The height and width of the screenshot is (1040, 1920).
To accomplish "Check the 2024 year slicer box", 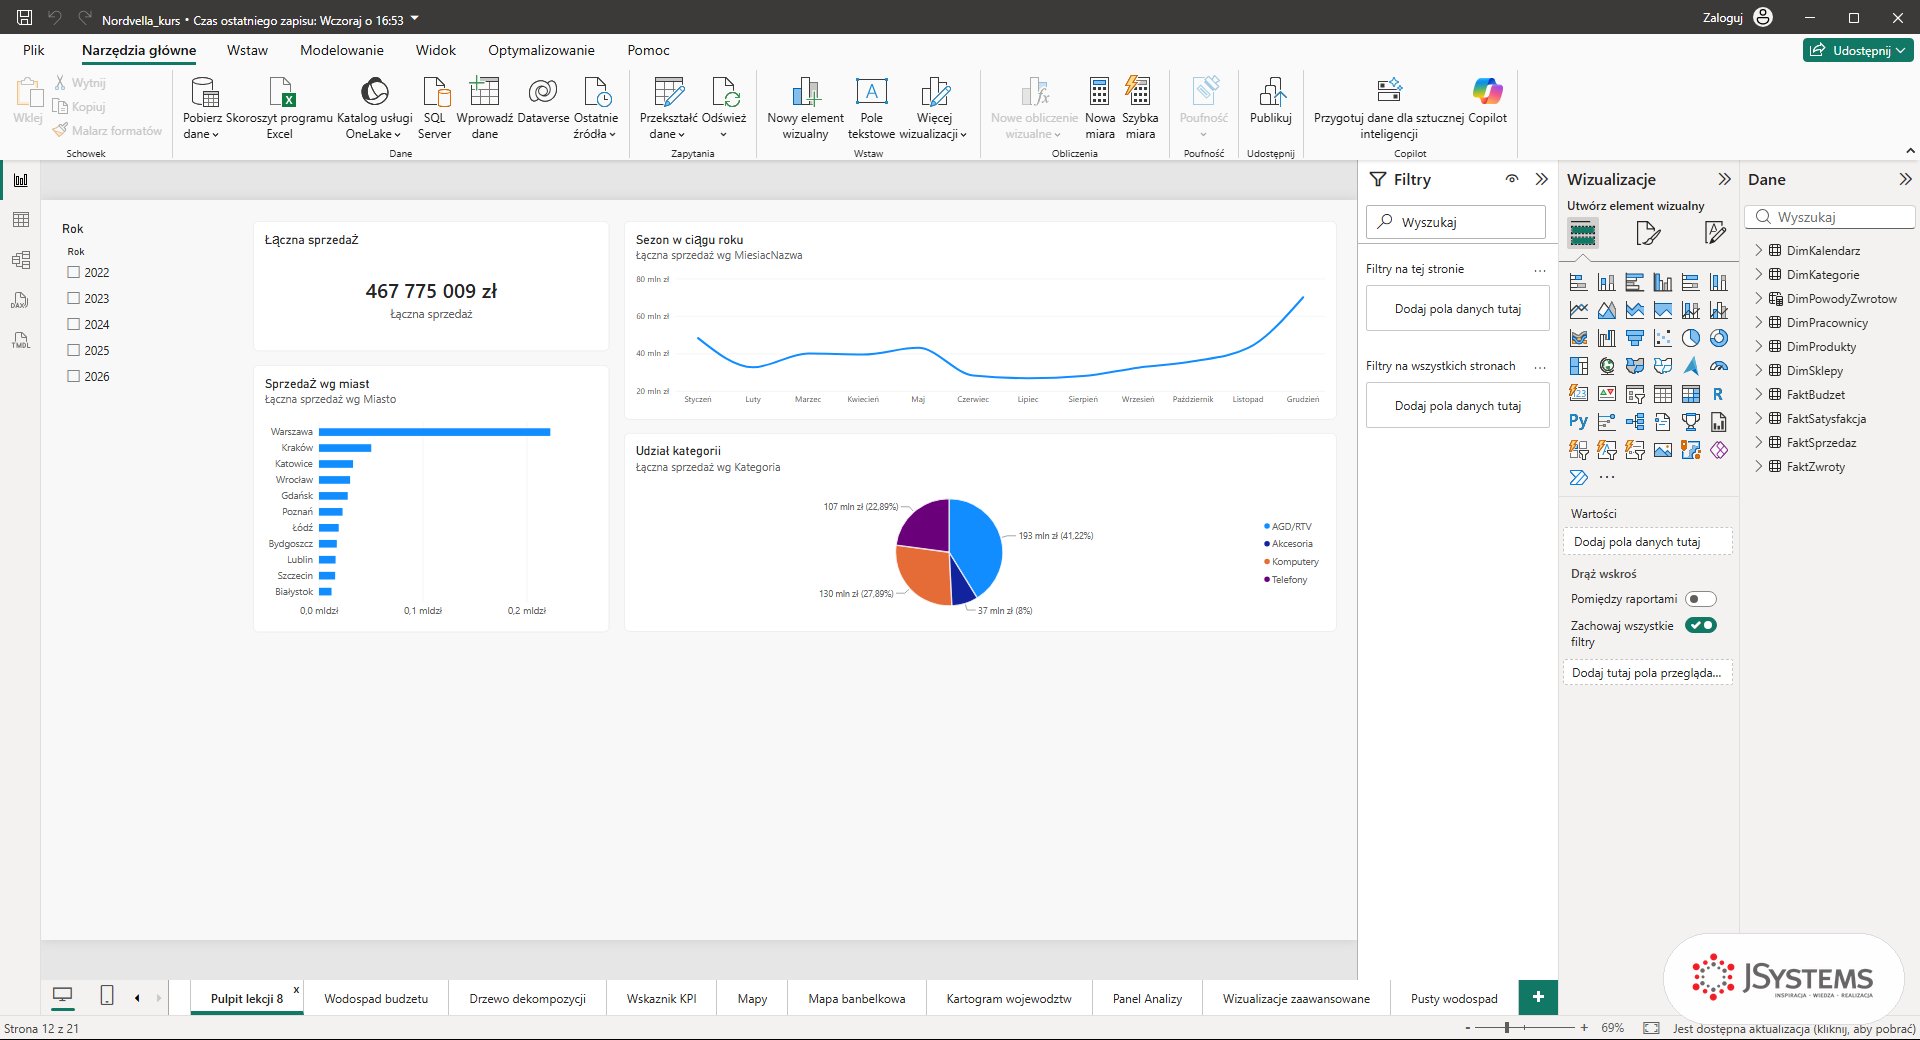I will tap(73, 324).
